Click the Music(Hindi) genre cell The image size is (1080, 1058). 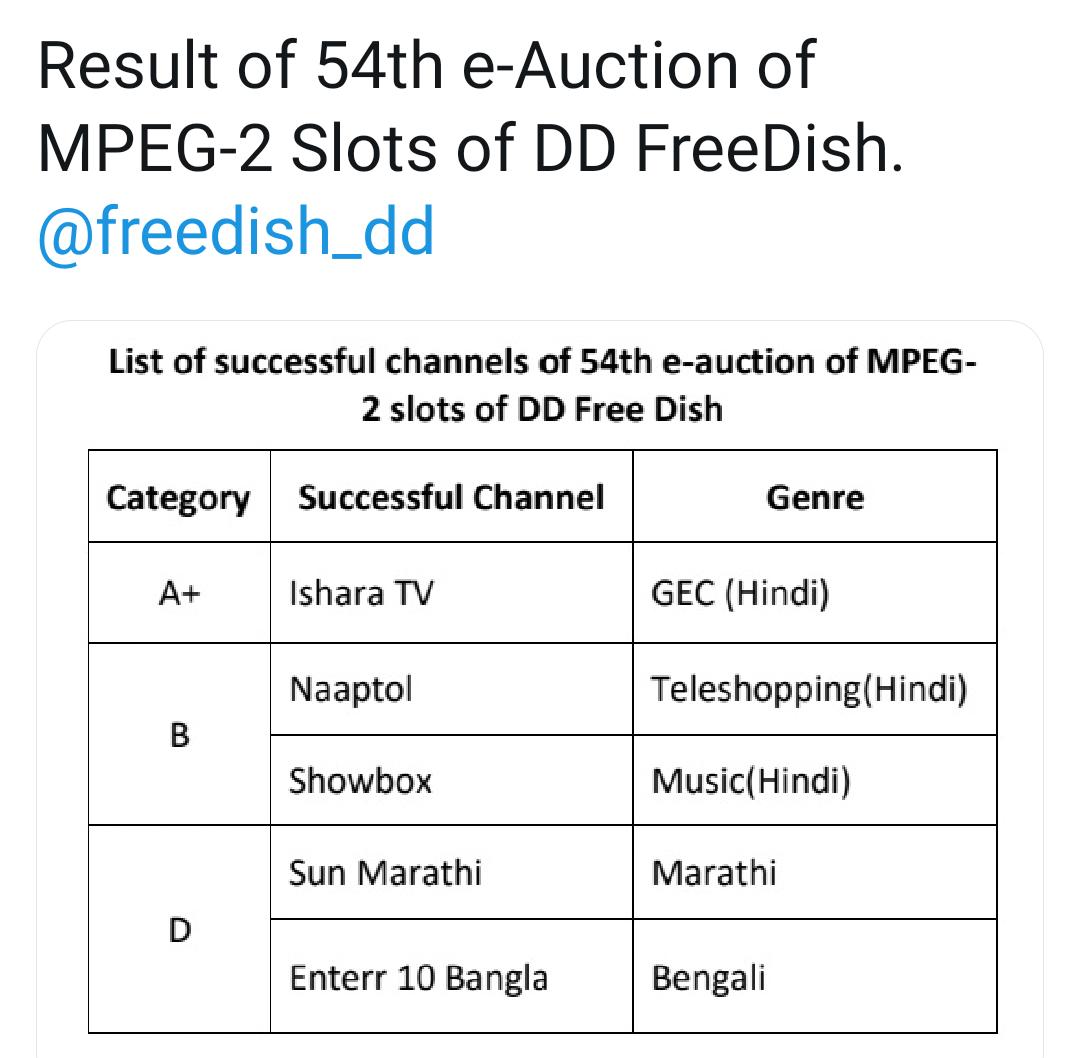pos(815,780)
